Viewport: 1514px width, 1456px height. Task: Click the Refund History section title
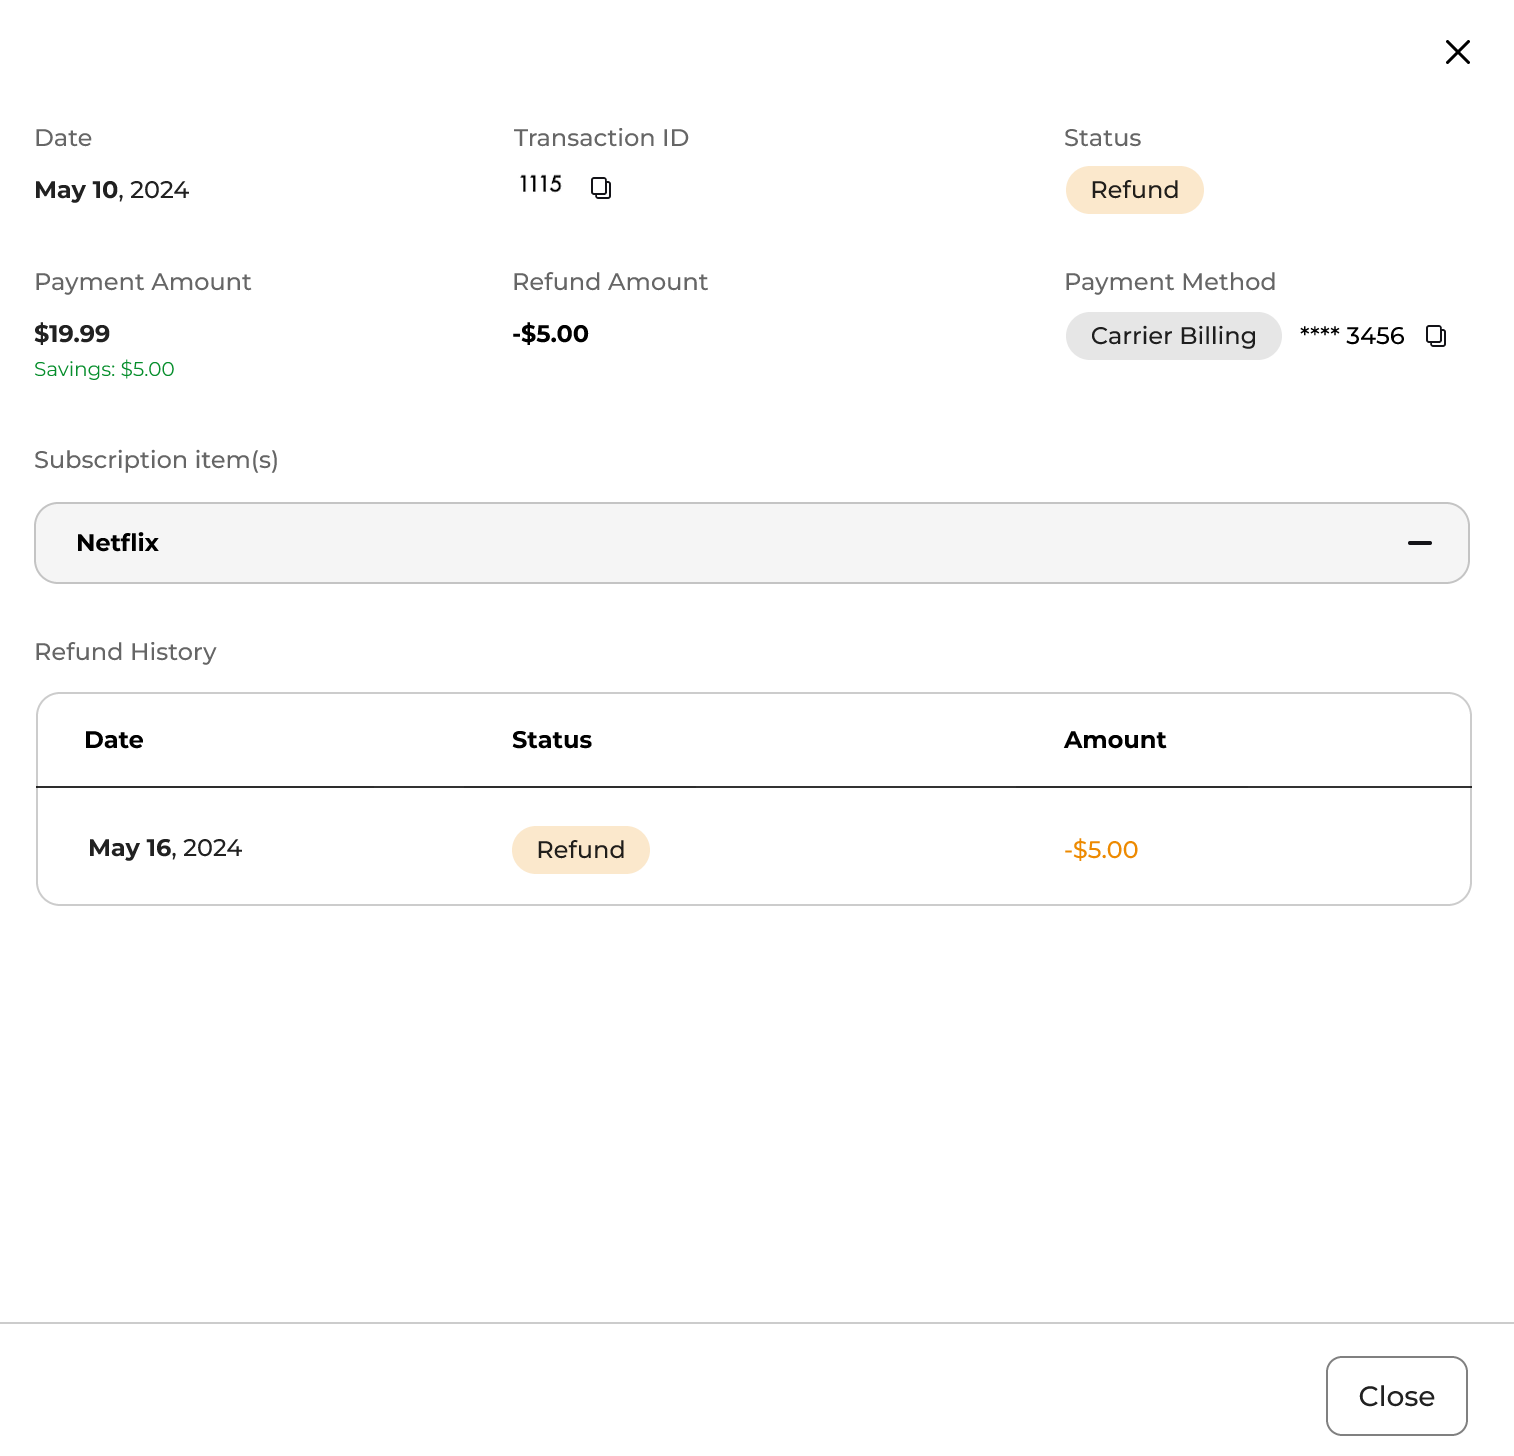point(126,652)
